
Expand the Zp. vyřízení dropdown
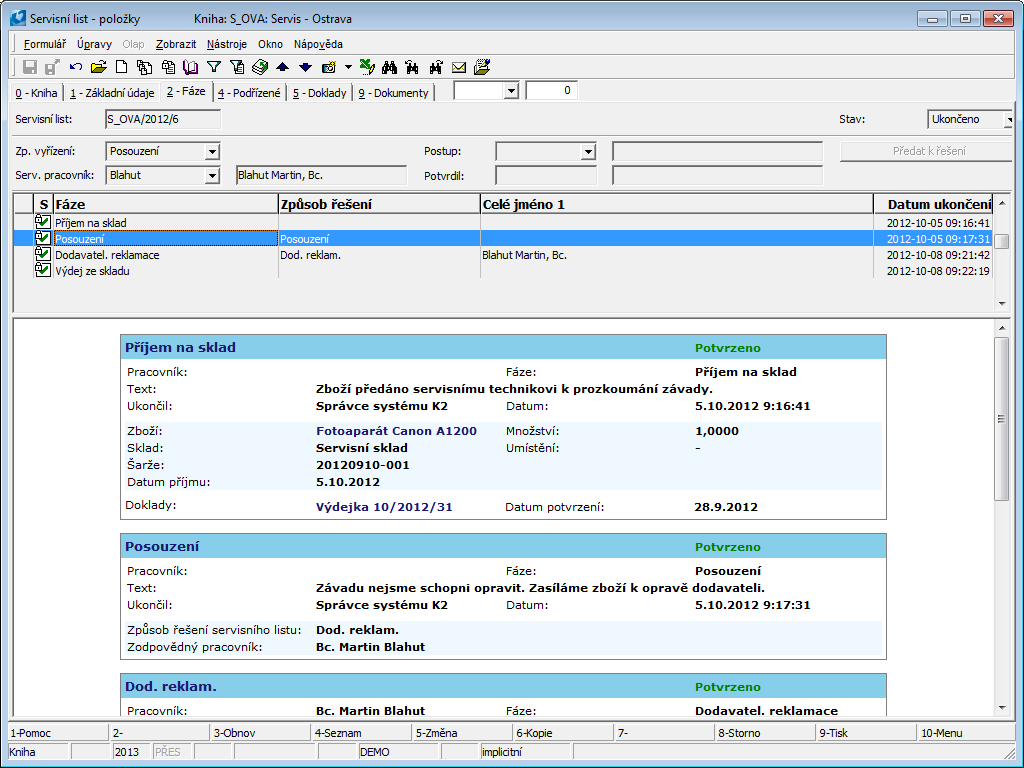point(211,152)
